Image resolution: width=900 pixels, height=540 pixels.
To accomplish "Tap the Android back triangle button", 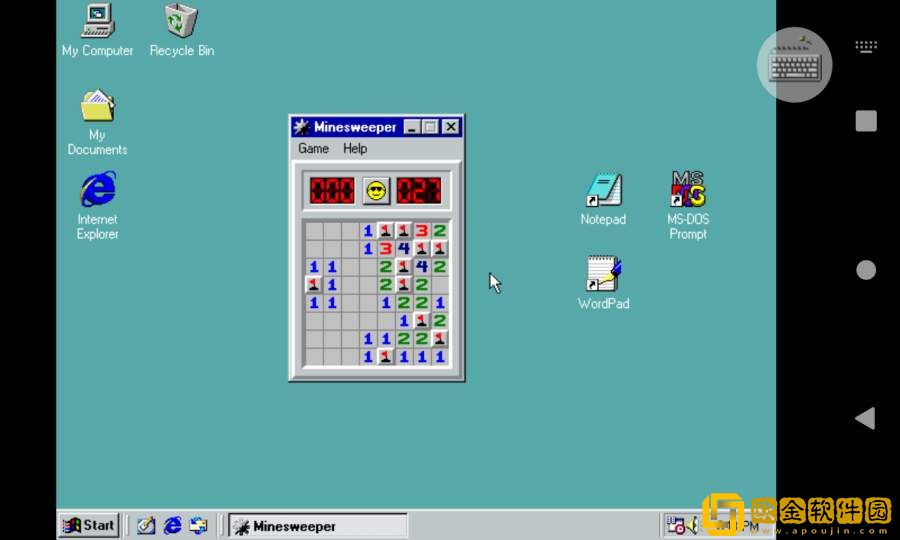I will 865,418.
